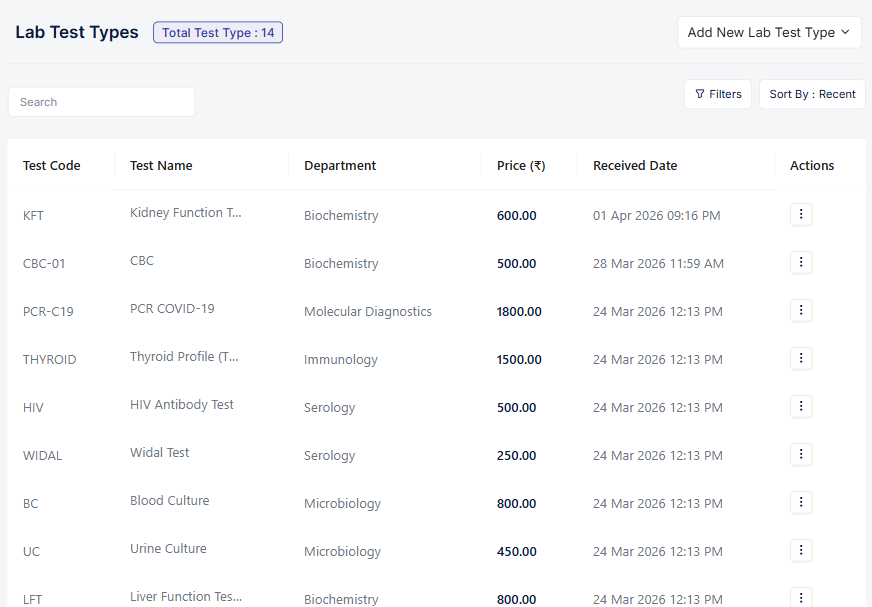Viewport: 872px width, 607px height.
Task: Click the Total Test Type: 14 badge
Action: [218, 33]
